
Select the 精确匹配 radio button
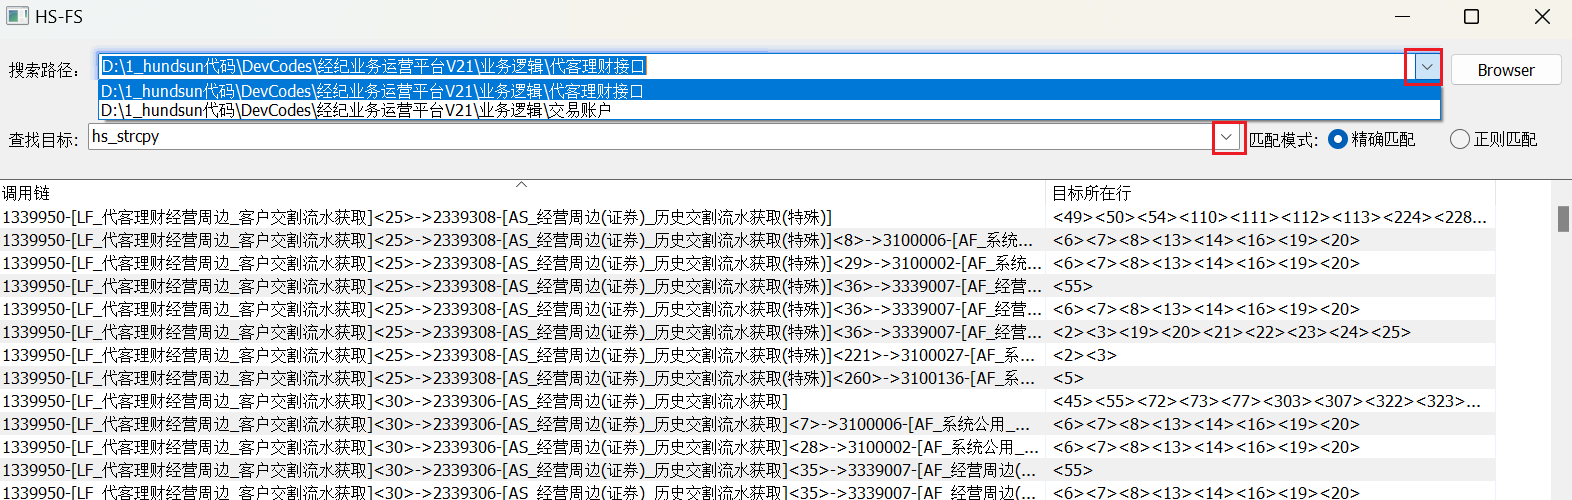pyautogui.click(x=1338, y=140)
